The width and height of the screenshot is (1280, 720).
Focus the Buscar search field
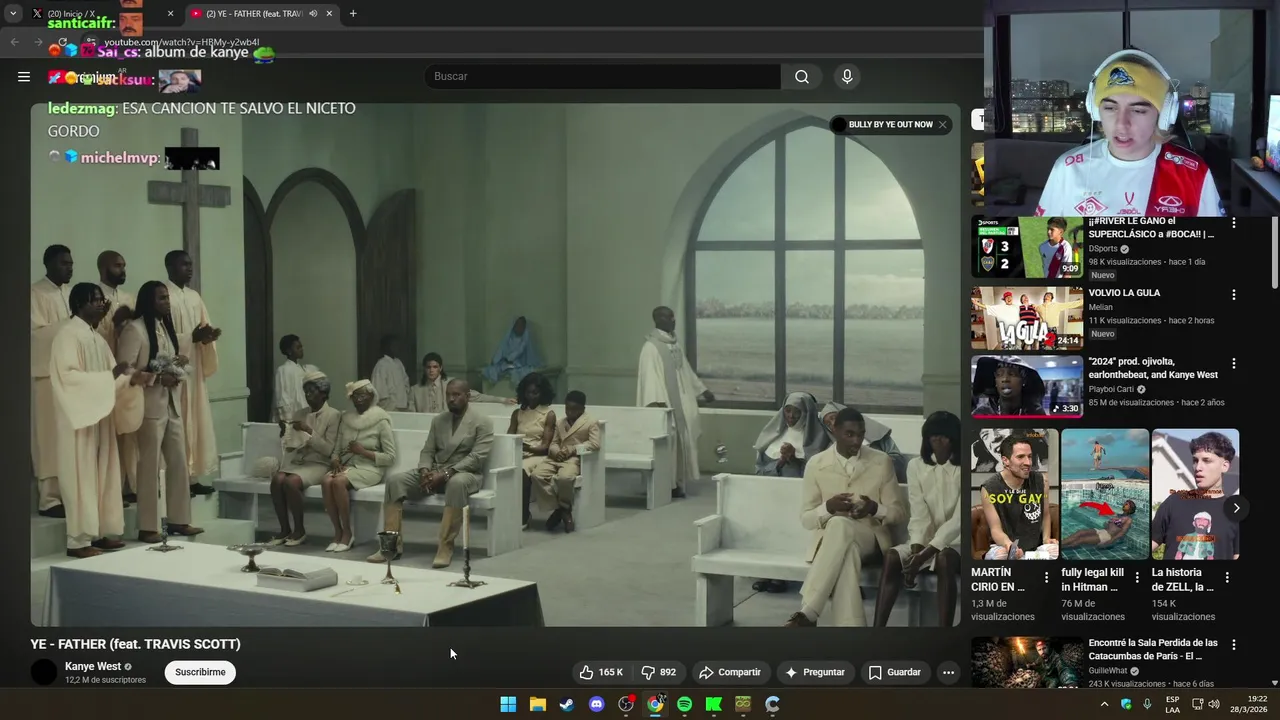pyautogui.click(x=603, y=77)
